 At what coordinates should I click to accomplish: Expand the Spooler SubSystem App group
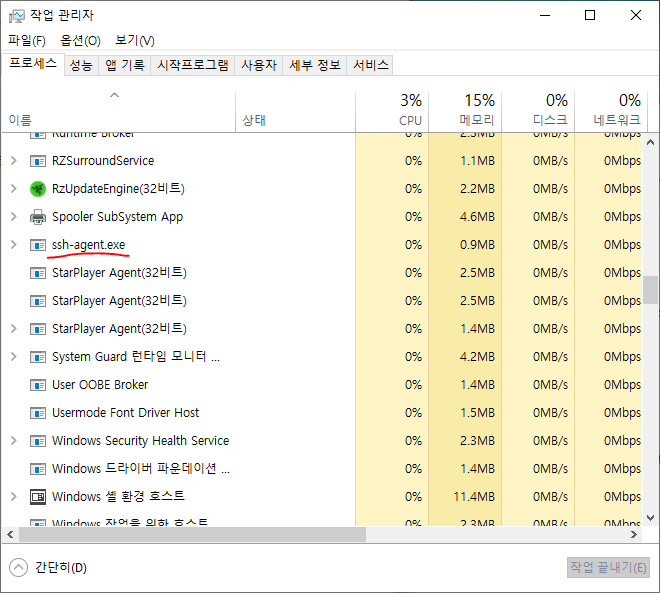13,216
